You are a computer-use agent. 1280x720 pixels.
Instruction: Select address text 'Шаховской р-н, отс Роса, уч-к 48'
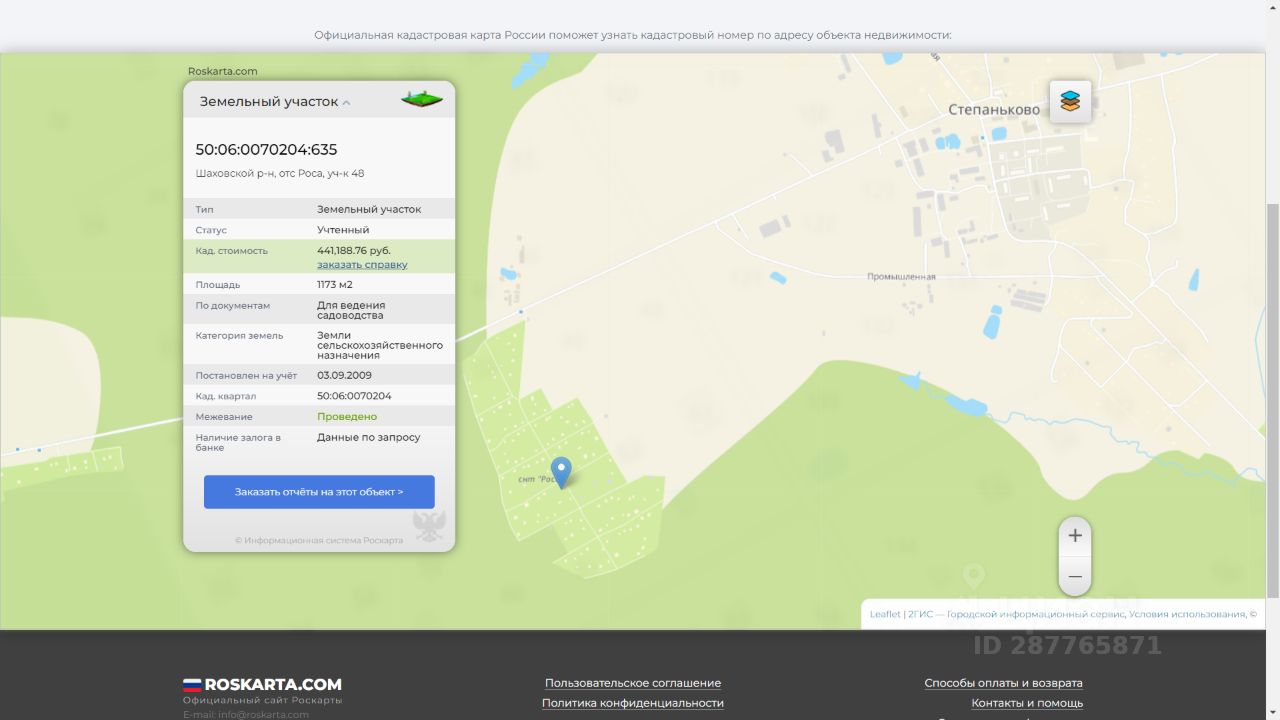[280, 174]
